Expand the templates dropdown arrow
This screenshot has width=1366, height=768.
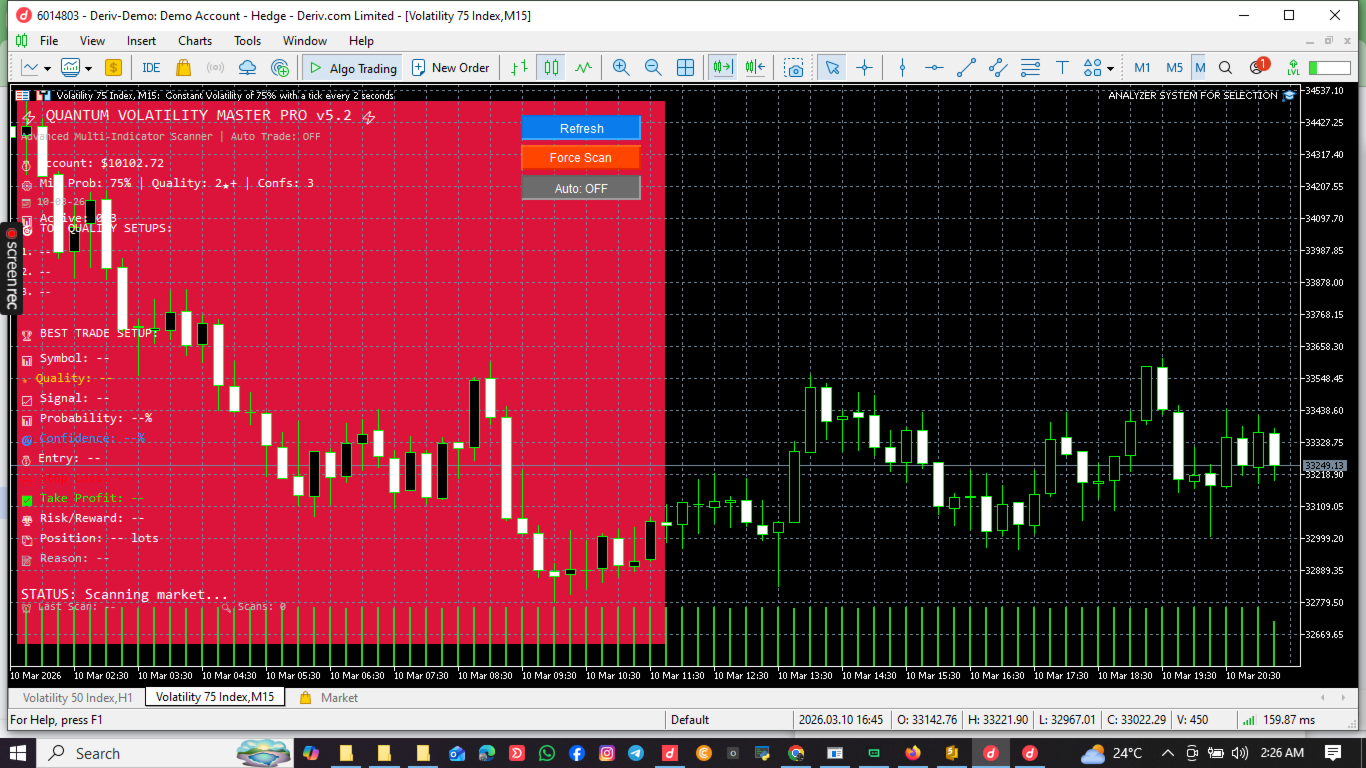89,68
